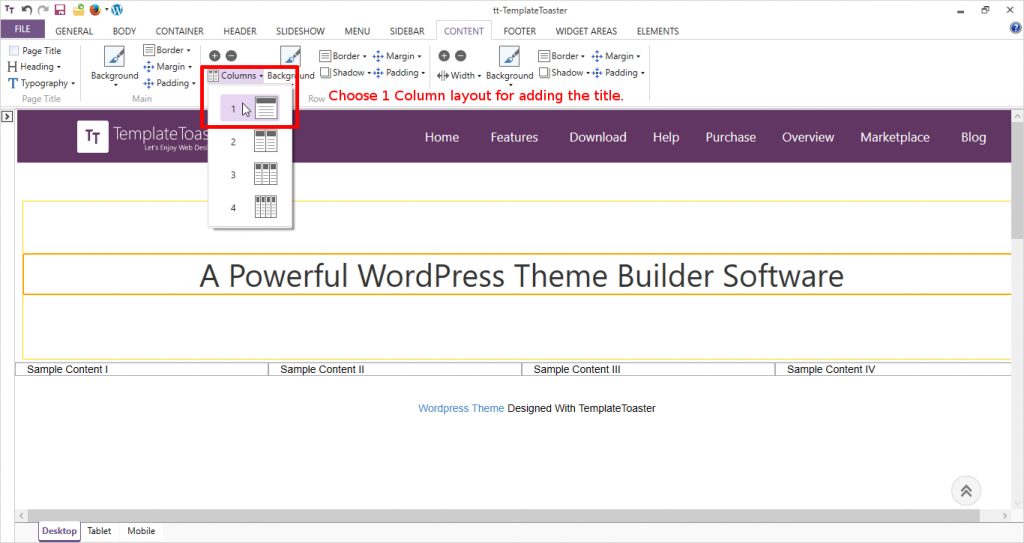Viewport: 1024px width, 543px height.
Task: Click the Firefox browser preview icon
Action: tap(95, 10)
